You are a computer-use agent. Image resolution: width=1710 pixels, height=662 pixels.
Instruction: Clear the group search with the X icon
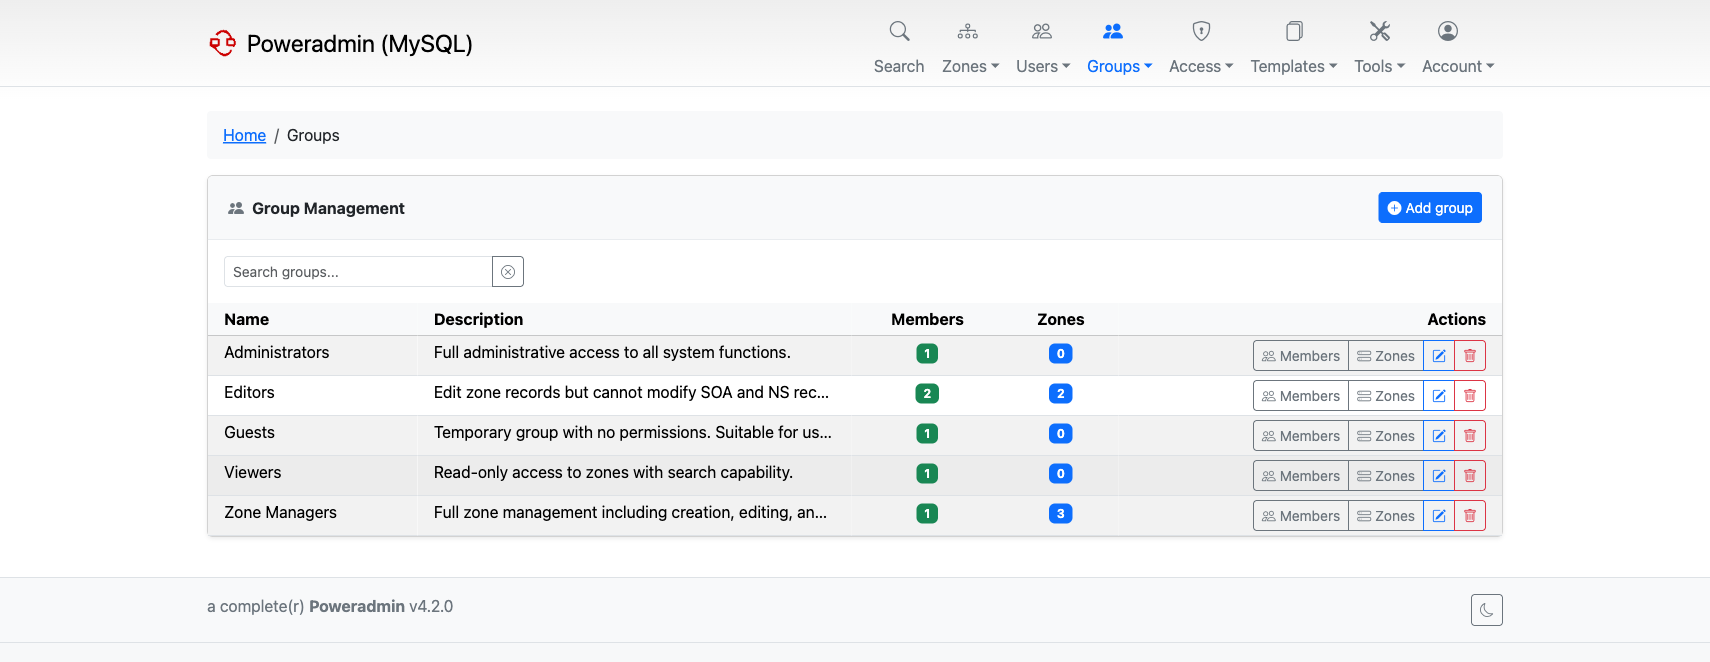tap(508, 272)
